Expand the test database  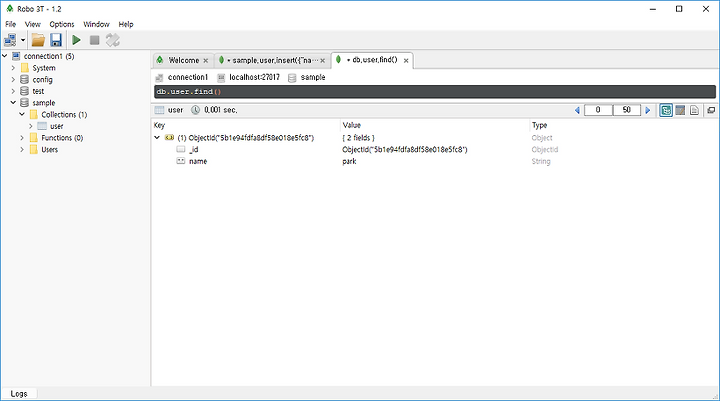(x=13, y=91)
